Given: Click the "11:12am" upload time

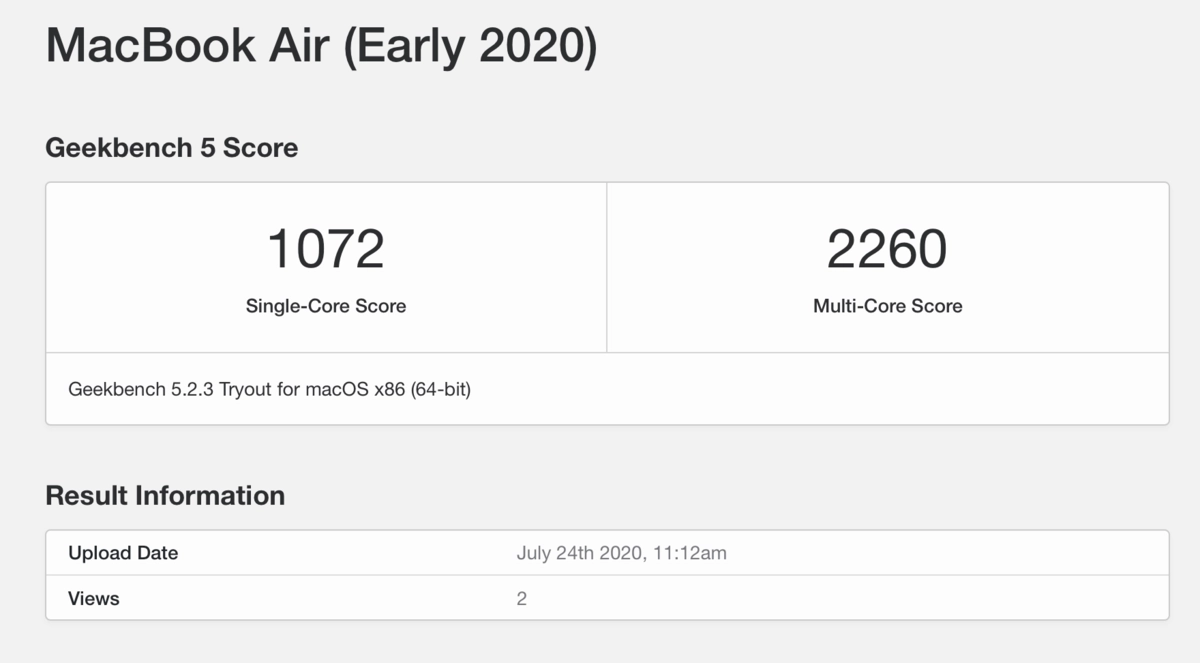Looking at the screenshot, I should 690,553.
